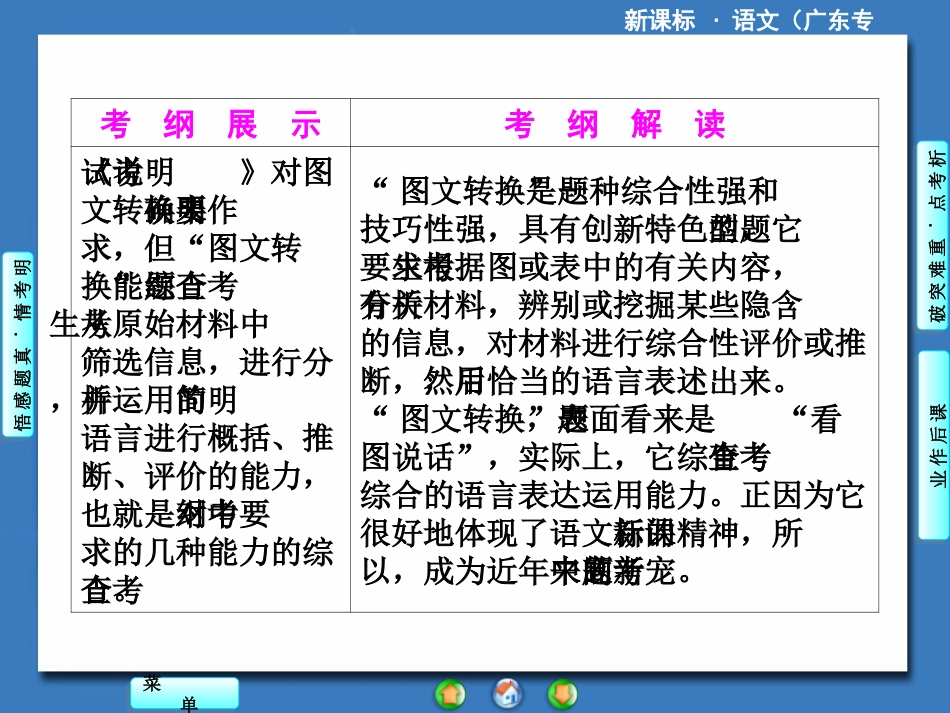Click the line starting 技巧性强，具有创新特色
Viewport: 950px width, 713px height.
click(581, 230)
